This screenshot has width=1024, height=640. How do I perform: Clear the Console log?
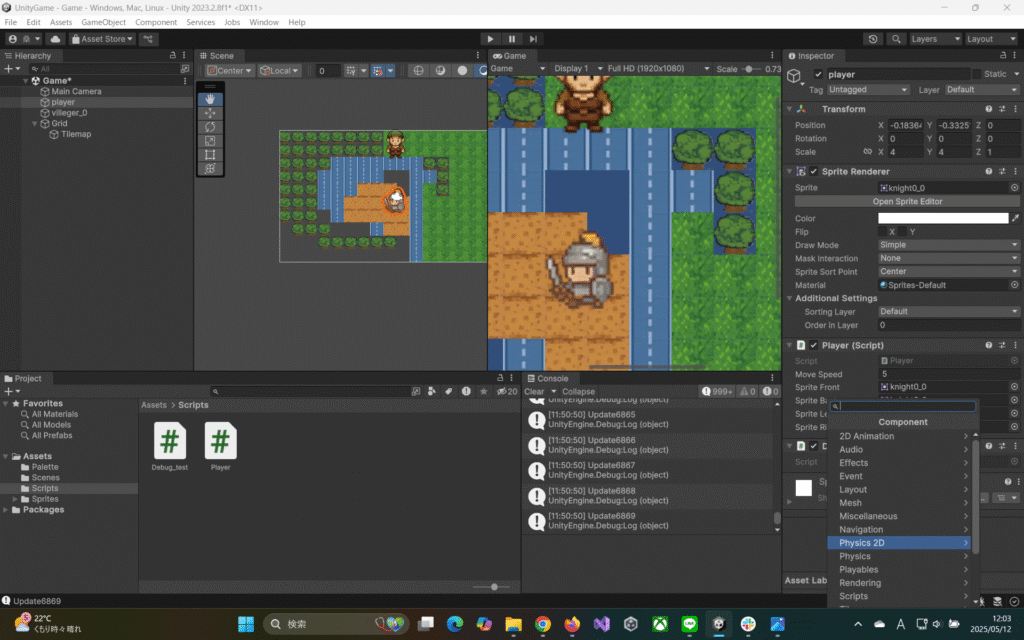pos(534,392)
